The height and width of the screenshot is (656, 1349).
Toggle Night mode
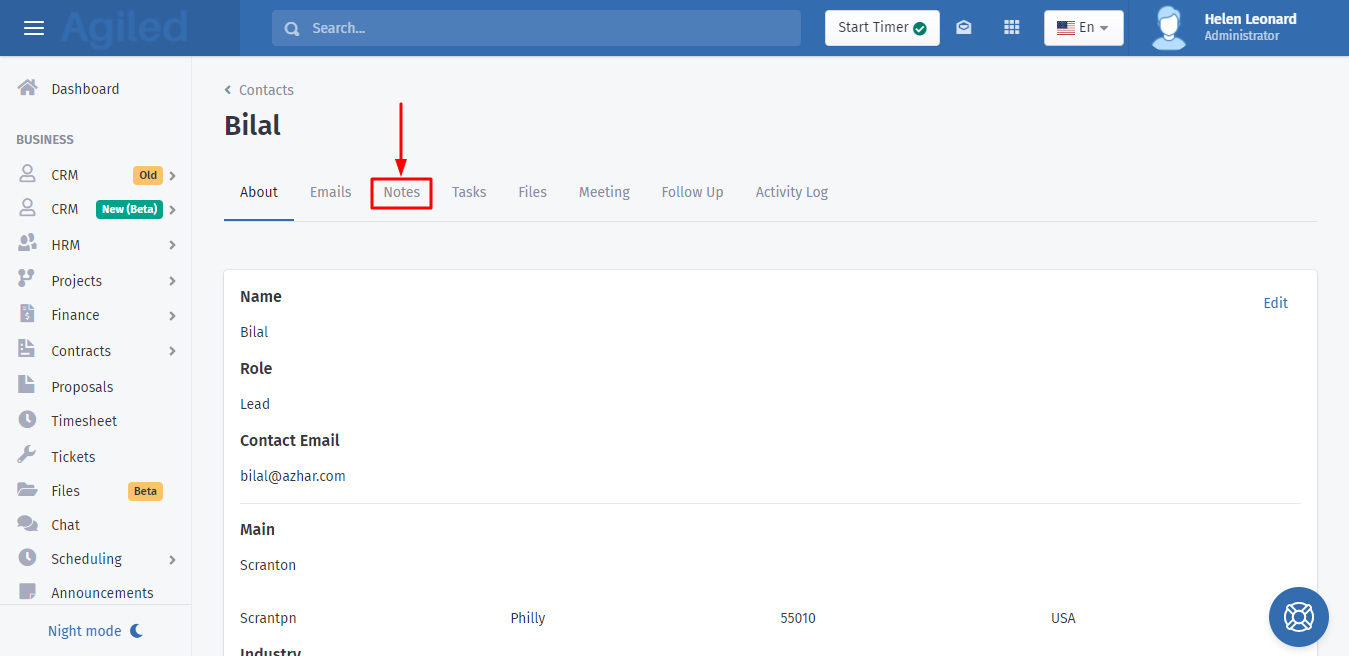pos(96,631)
